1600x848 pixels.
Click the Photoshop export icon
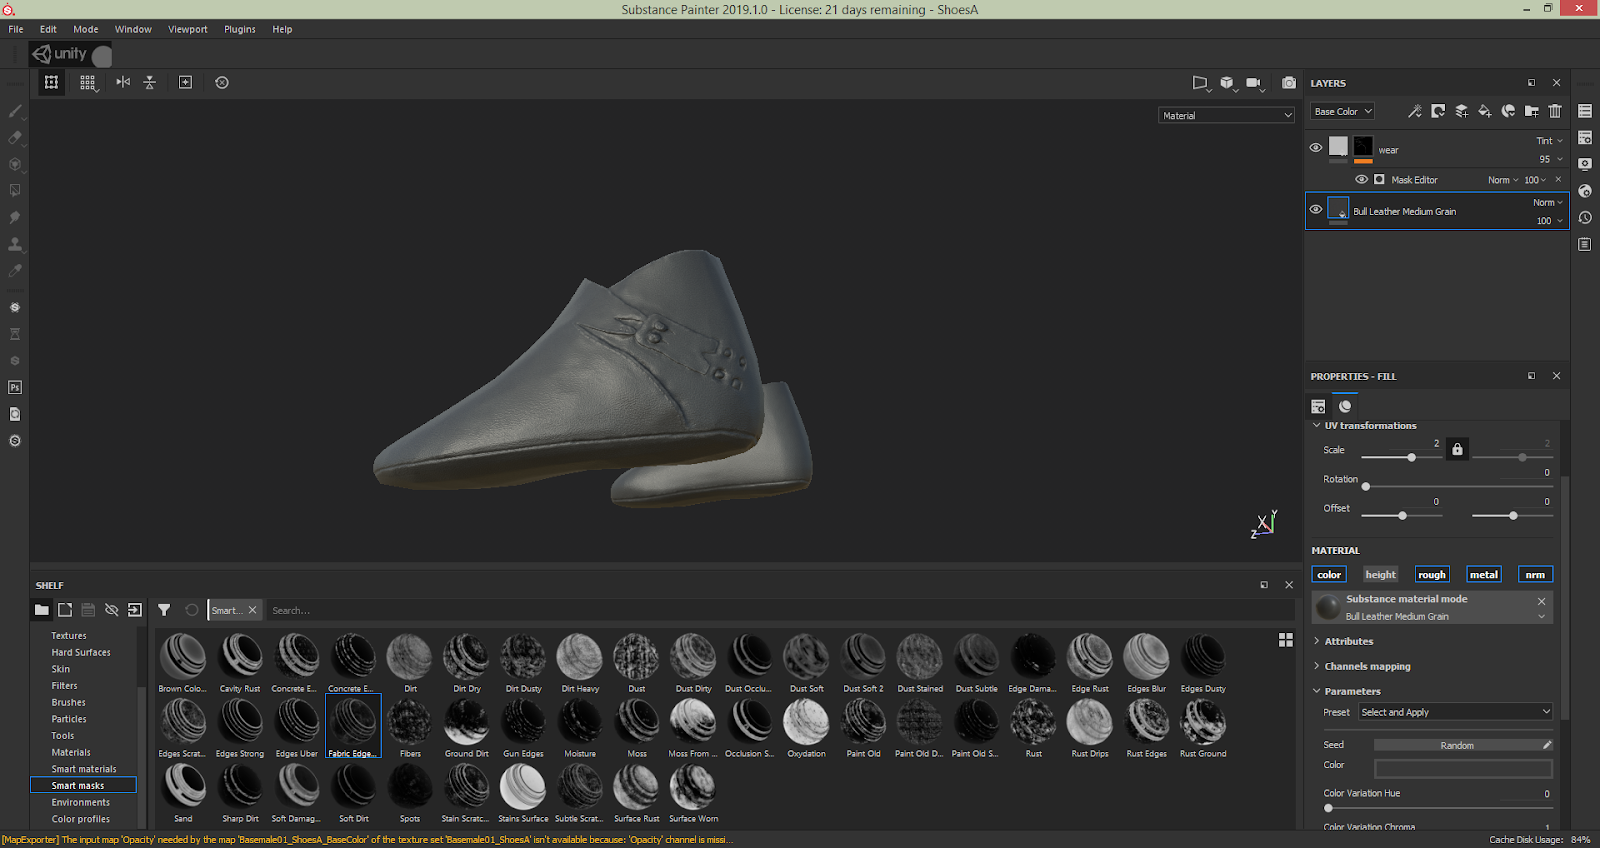click(15, 387)
